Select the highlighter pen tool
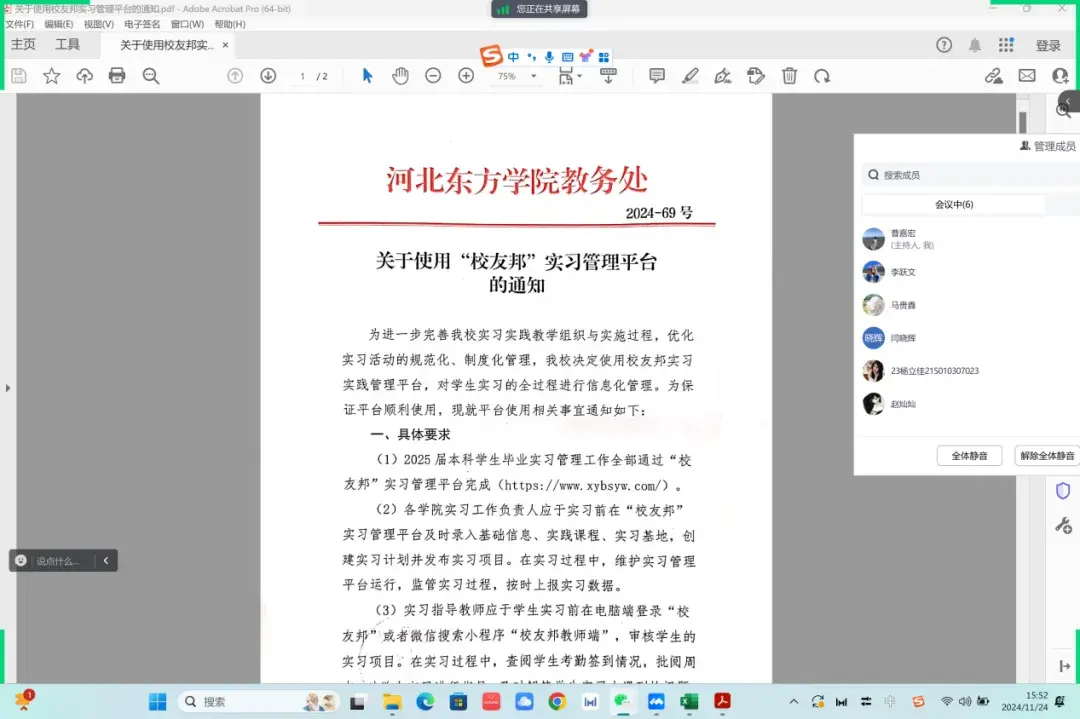The image size is (1080, 719). pyautogui.click(x=690, y=76)
